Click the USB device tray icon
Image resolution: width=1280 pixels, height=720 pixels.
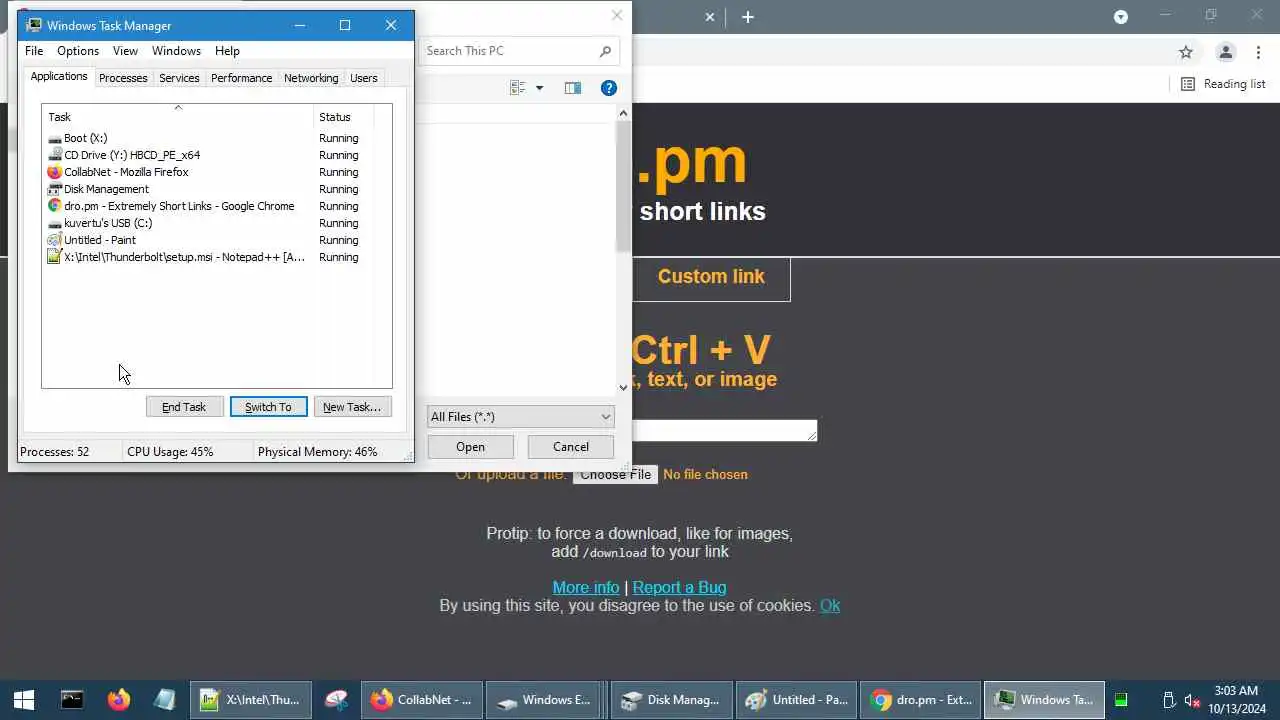tap(1168, 700)
